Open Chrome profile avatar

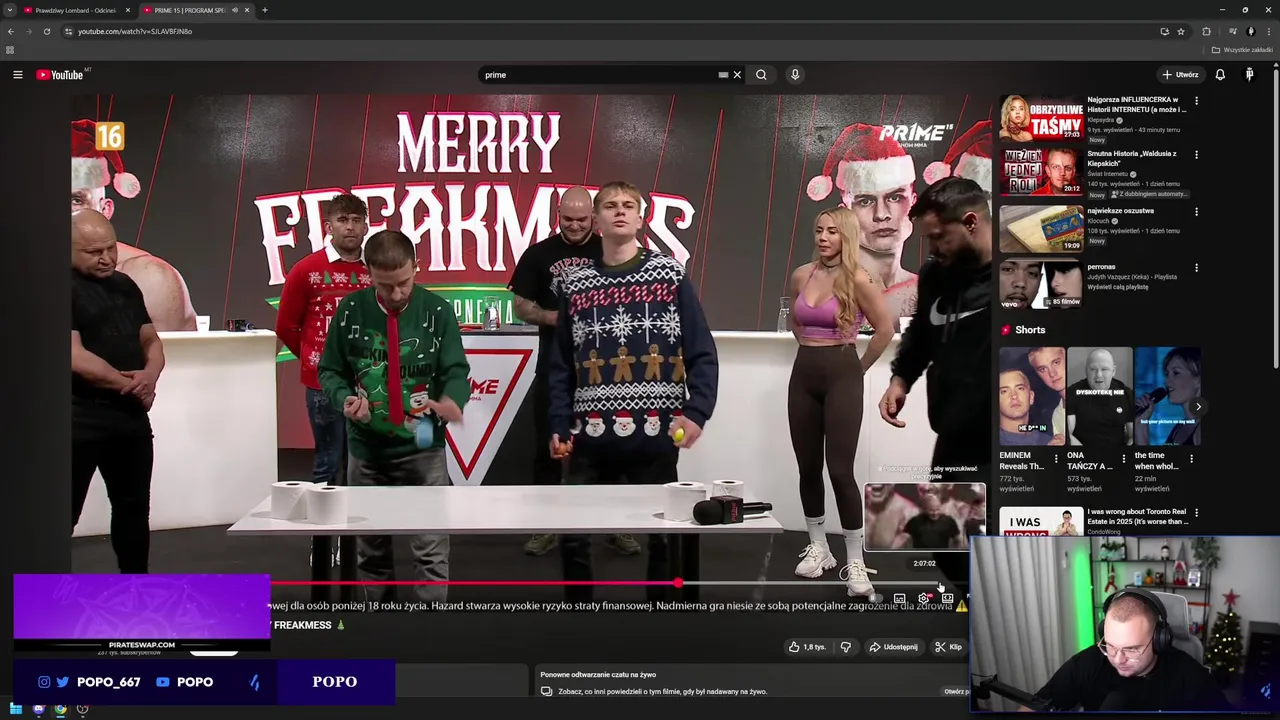click(x=1250, y=31)
